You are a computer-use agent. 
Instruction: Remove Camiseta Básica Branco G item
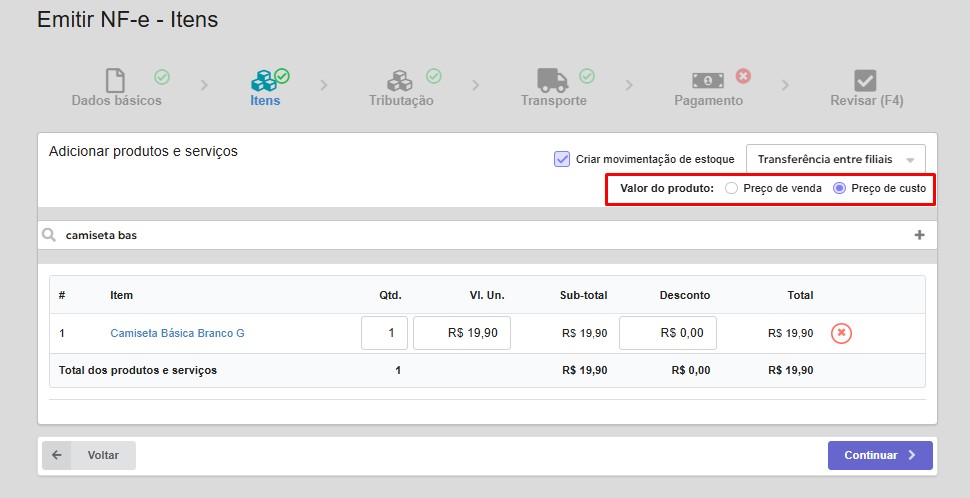[x=841, y=333]
